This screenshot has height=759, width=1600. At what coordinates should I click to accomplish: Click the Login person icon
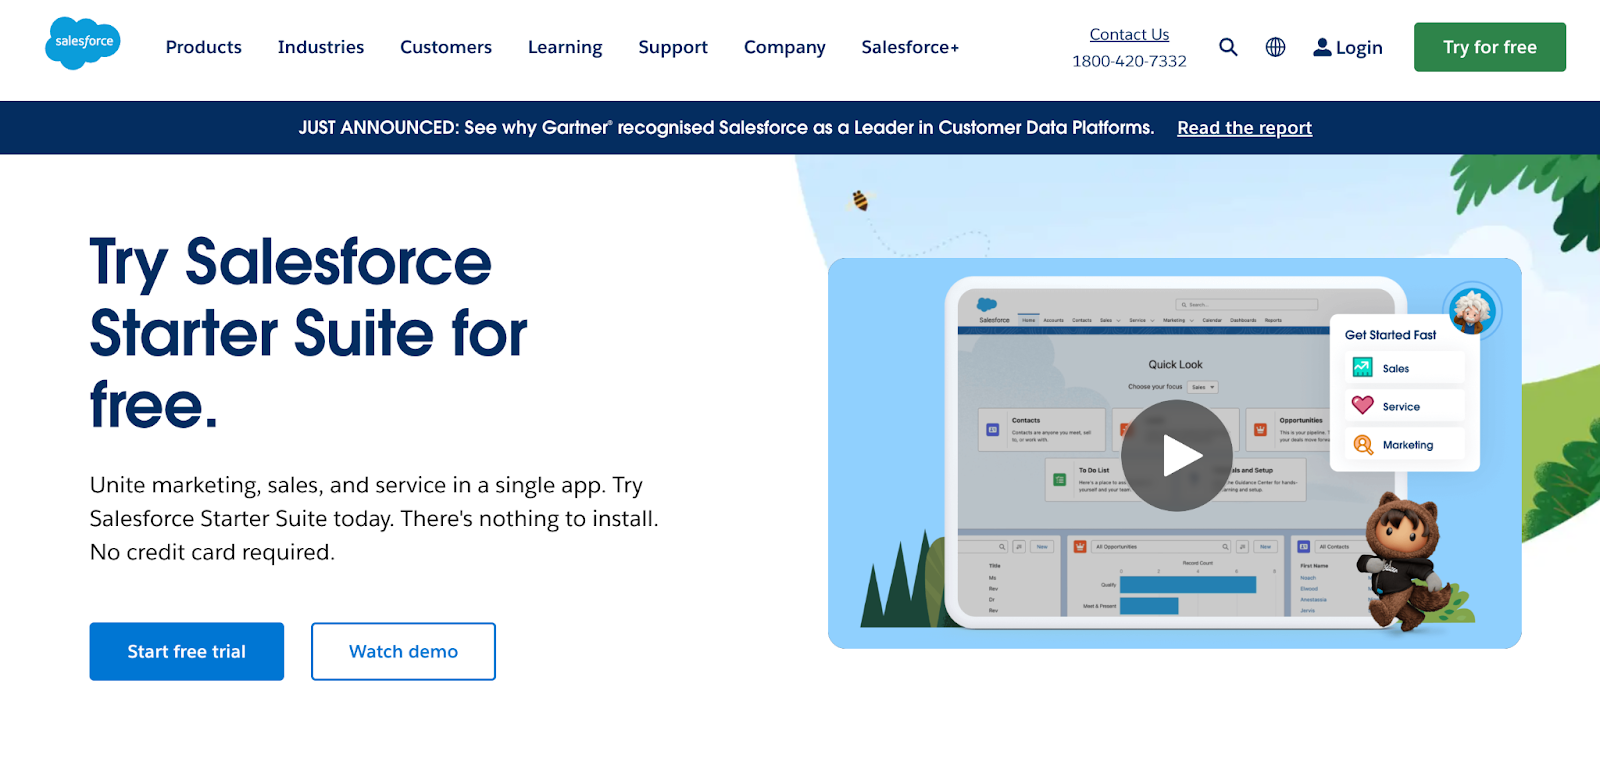click(1322, 47)
